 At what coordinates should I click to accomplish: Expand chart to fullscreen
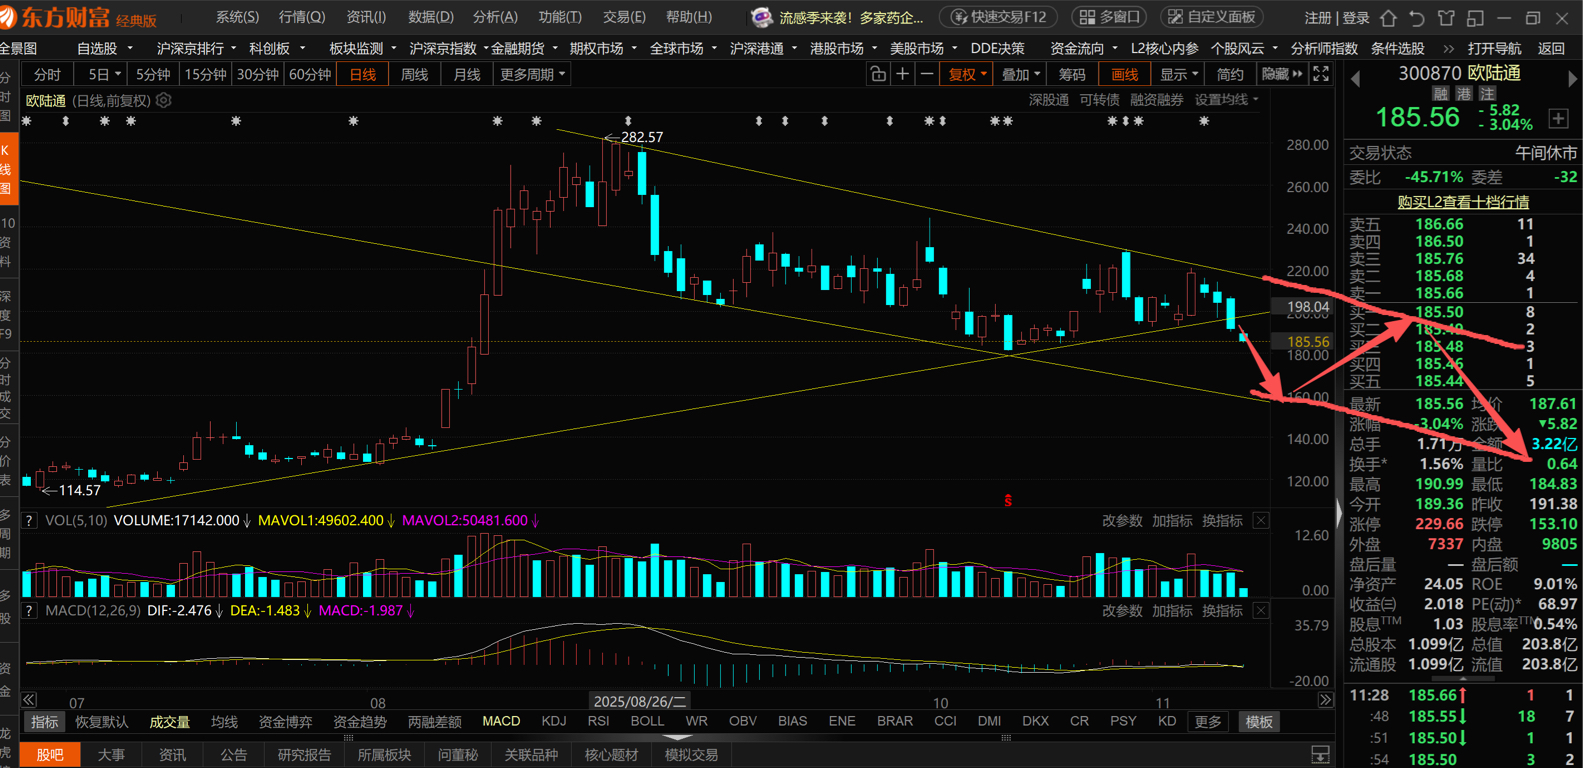click(1321, 74)
